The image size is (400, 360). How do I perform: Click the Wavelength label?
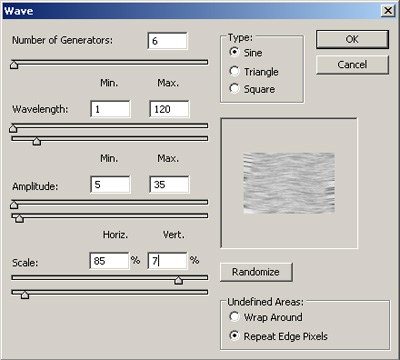[x=40, y=109]
